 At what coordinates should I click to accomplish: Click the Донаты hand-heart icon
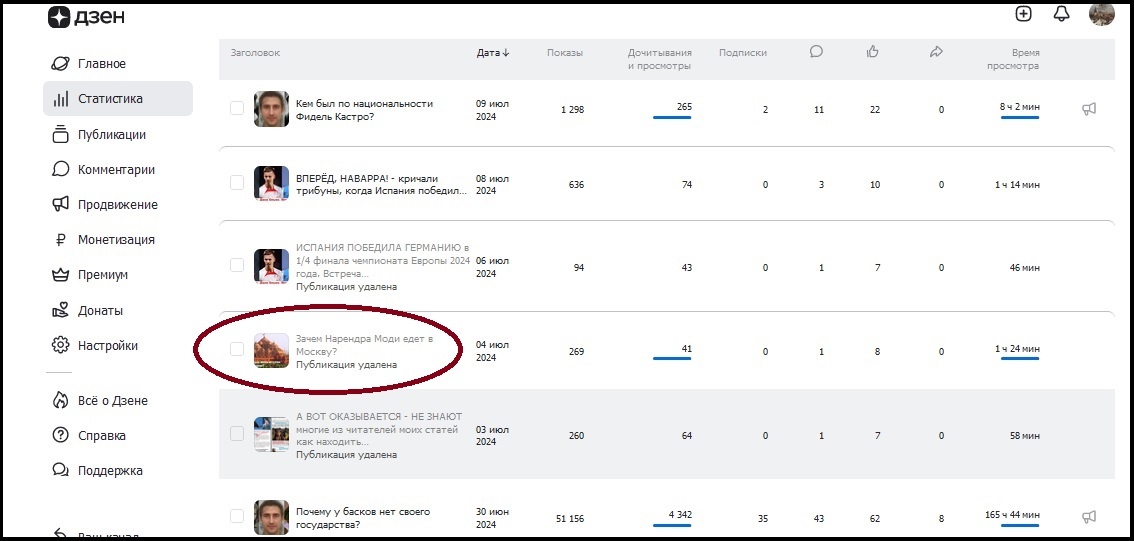coord(60,310)
